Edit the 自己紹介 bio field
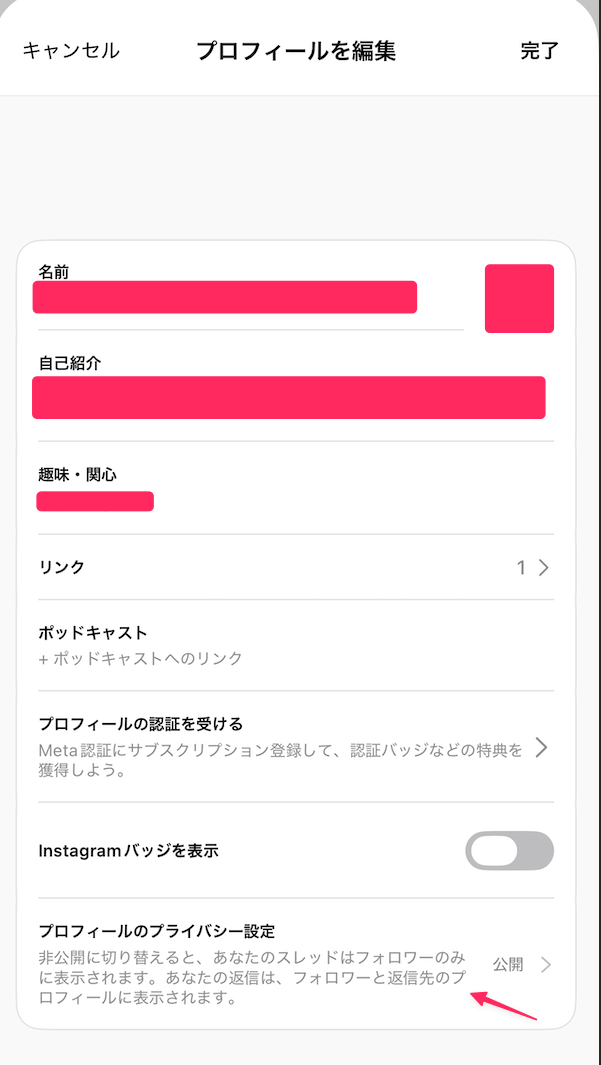The height and width of the screenshot is (1065, 601). coord(290,397)
